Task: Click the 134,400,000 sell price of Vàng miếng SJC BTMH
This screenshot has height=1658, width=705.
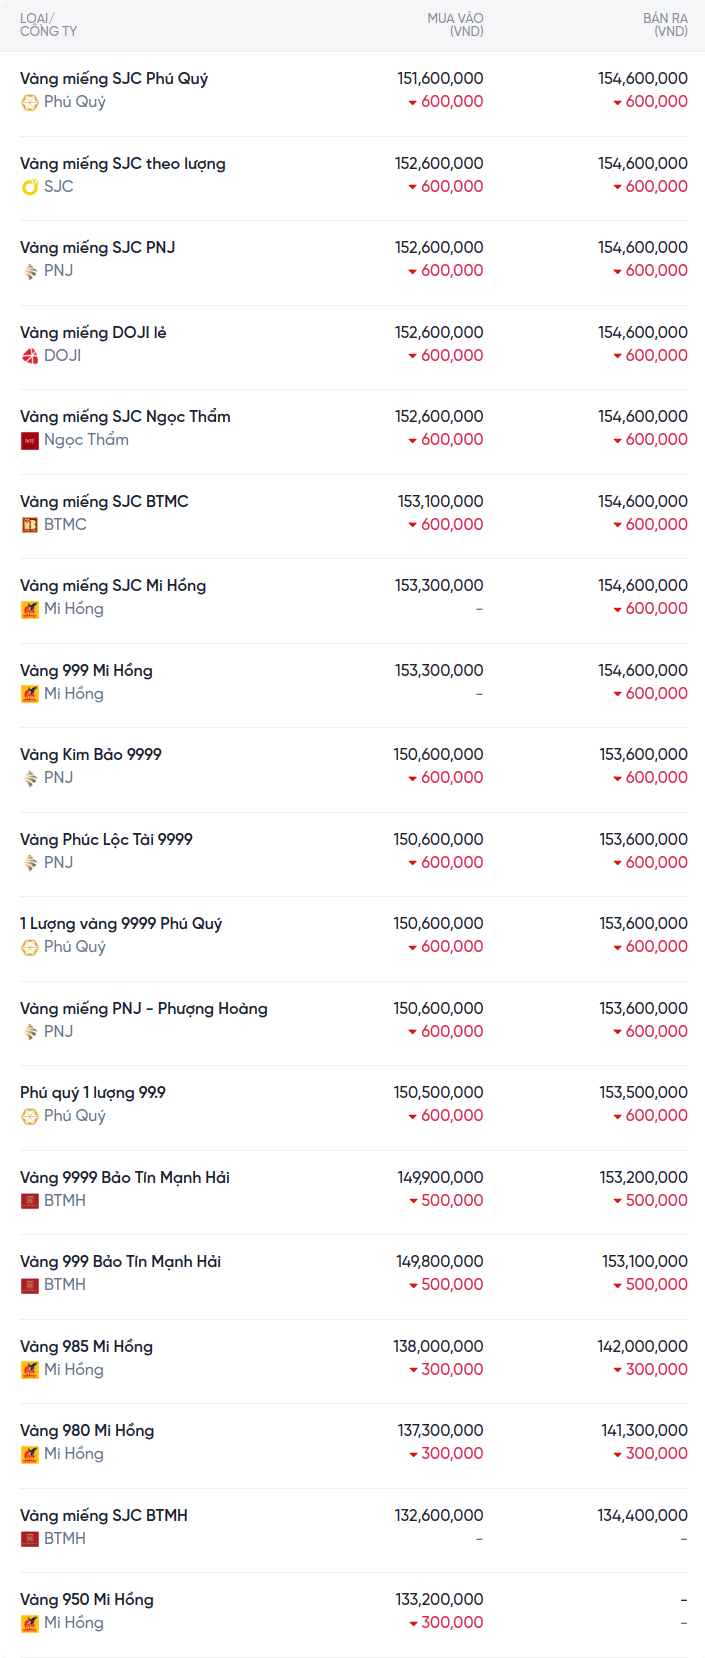Action: 642,1516
